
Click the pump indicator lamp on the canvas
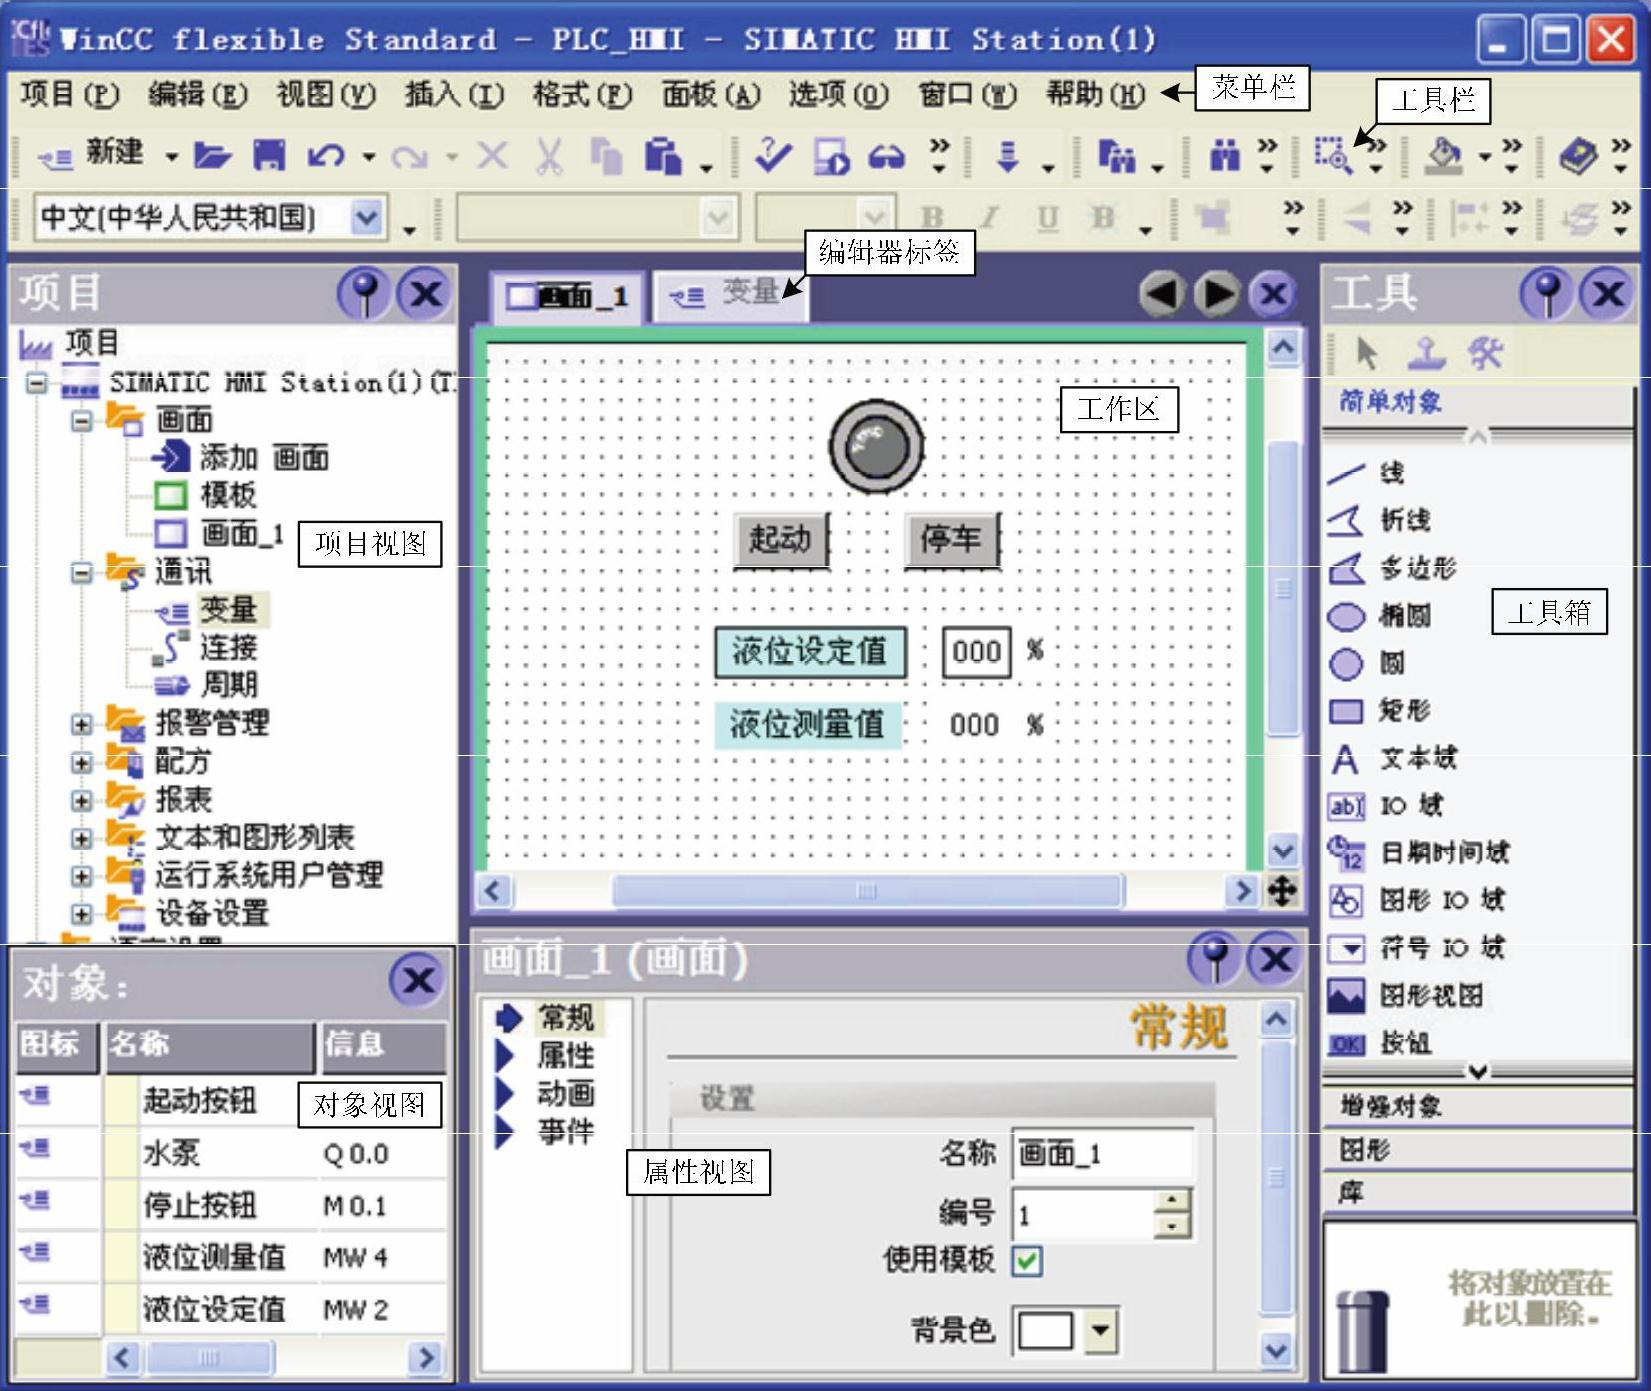tap(876, 447)
